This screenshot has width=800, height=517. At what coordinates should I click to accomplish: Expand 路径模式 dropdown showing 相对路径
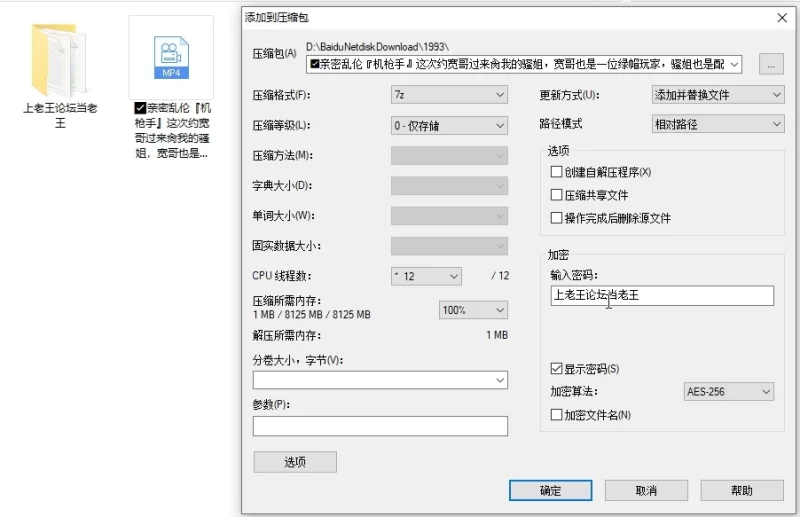pos(716,124)
